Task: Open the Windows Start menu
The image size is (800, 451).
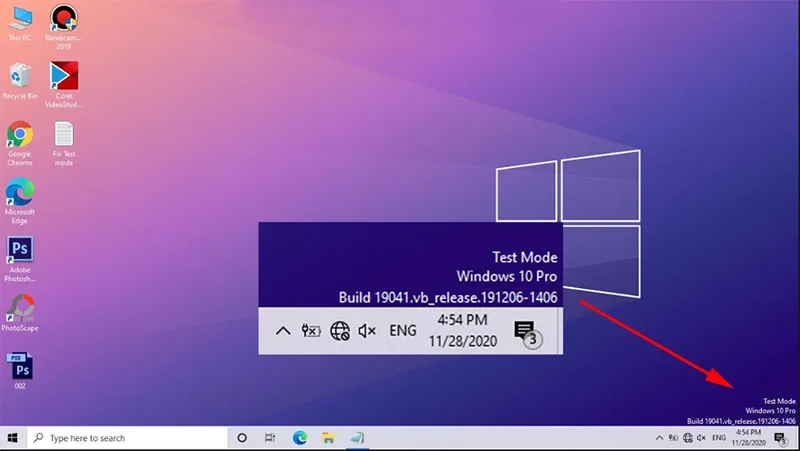Action: [x=13, y=438]
